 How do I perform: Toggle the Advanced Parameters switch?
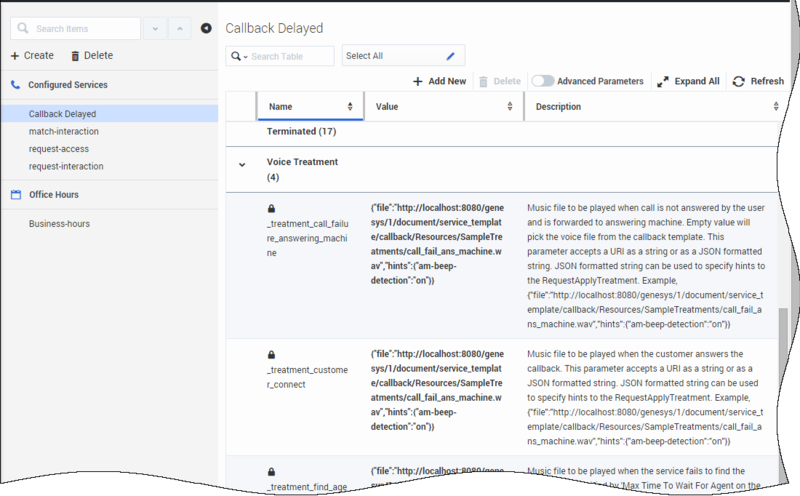542,81
